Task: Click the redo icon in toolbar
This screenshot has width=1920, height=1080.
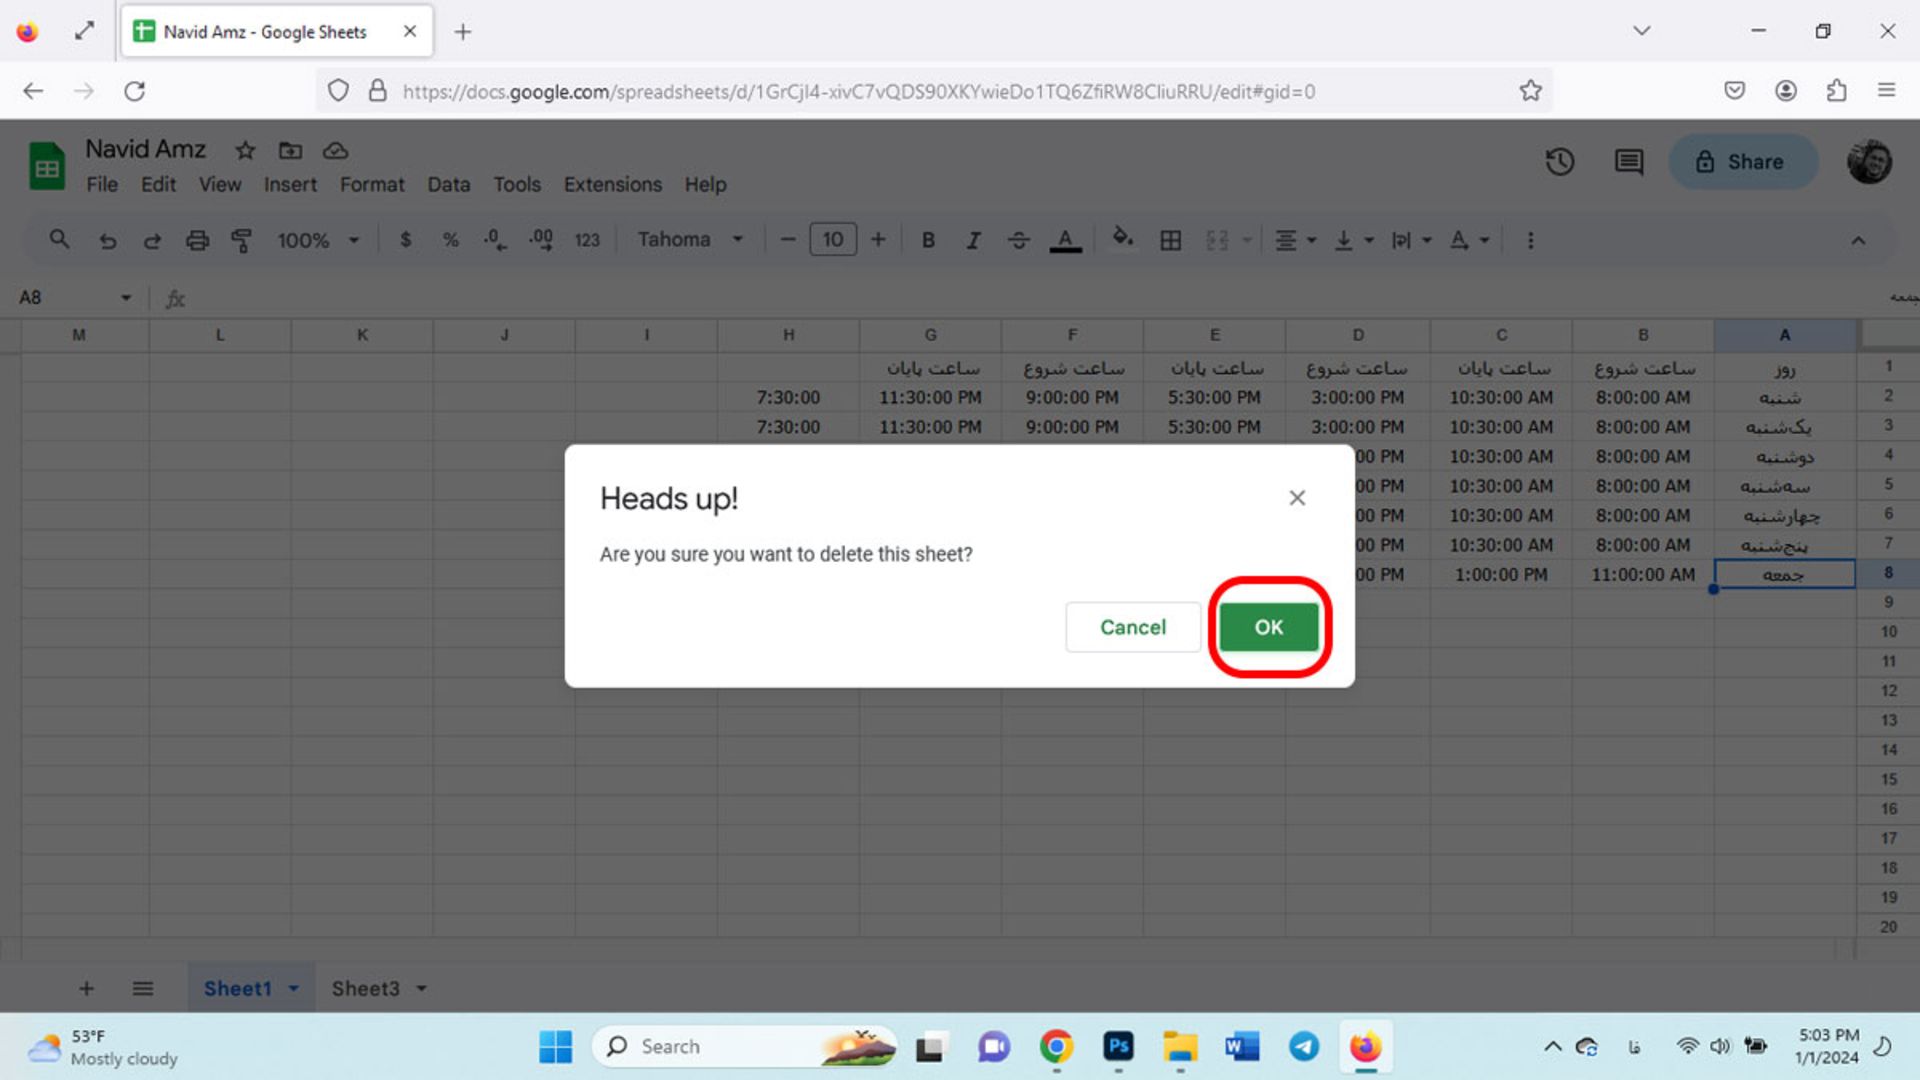Action: pyautogui.click(x=152, y=241)
